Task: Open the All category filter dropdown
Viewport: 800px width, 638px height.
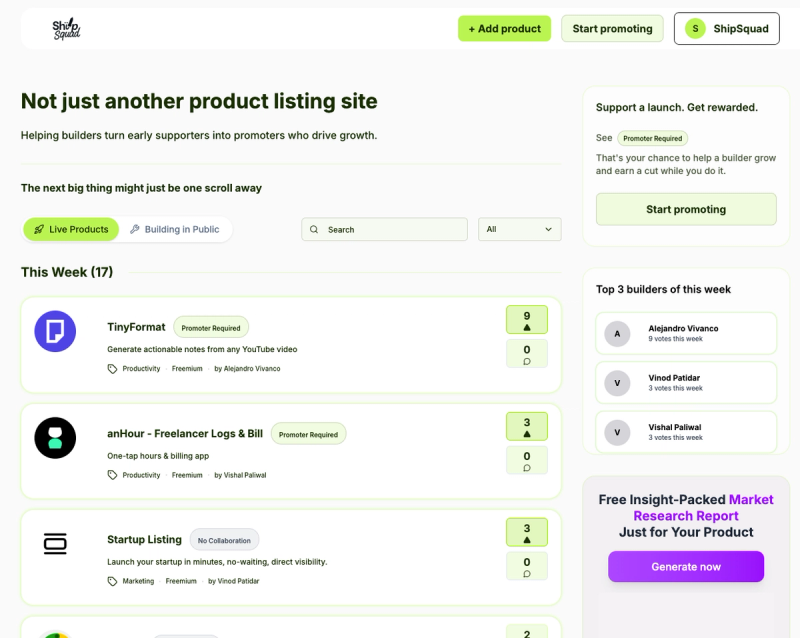Action: click(x=519, y=229)
